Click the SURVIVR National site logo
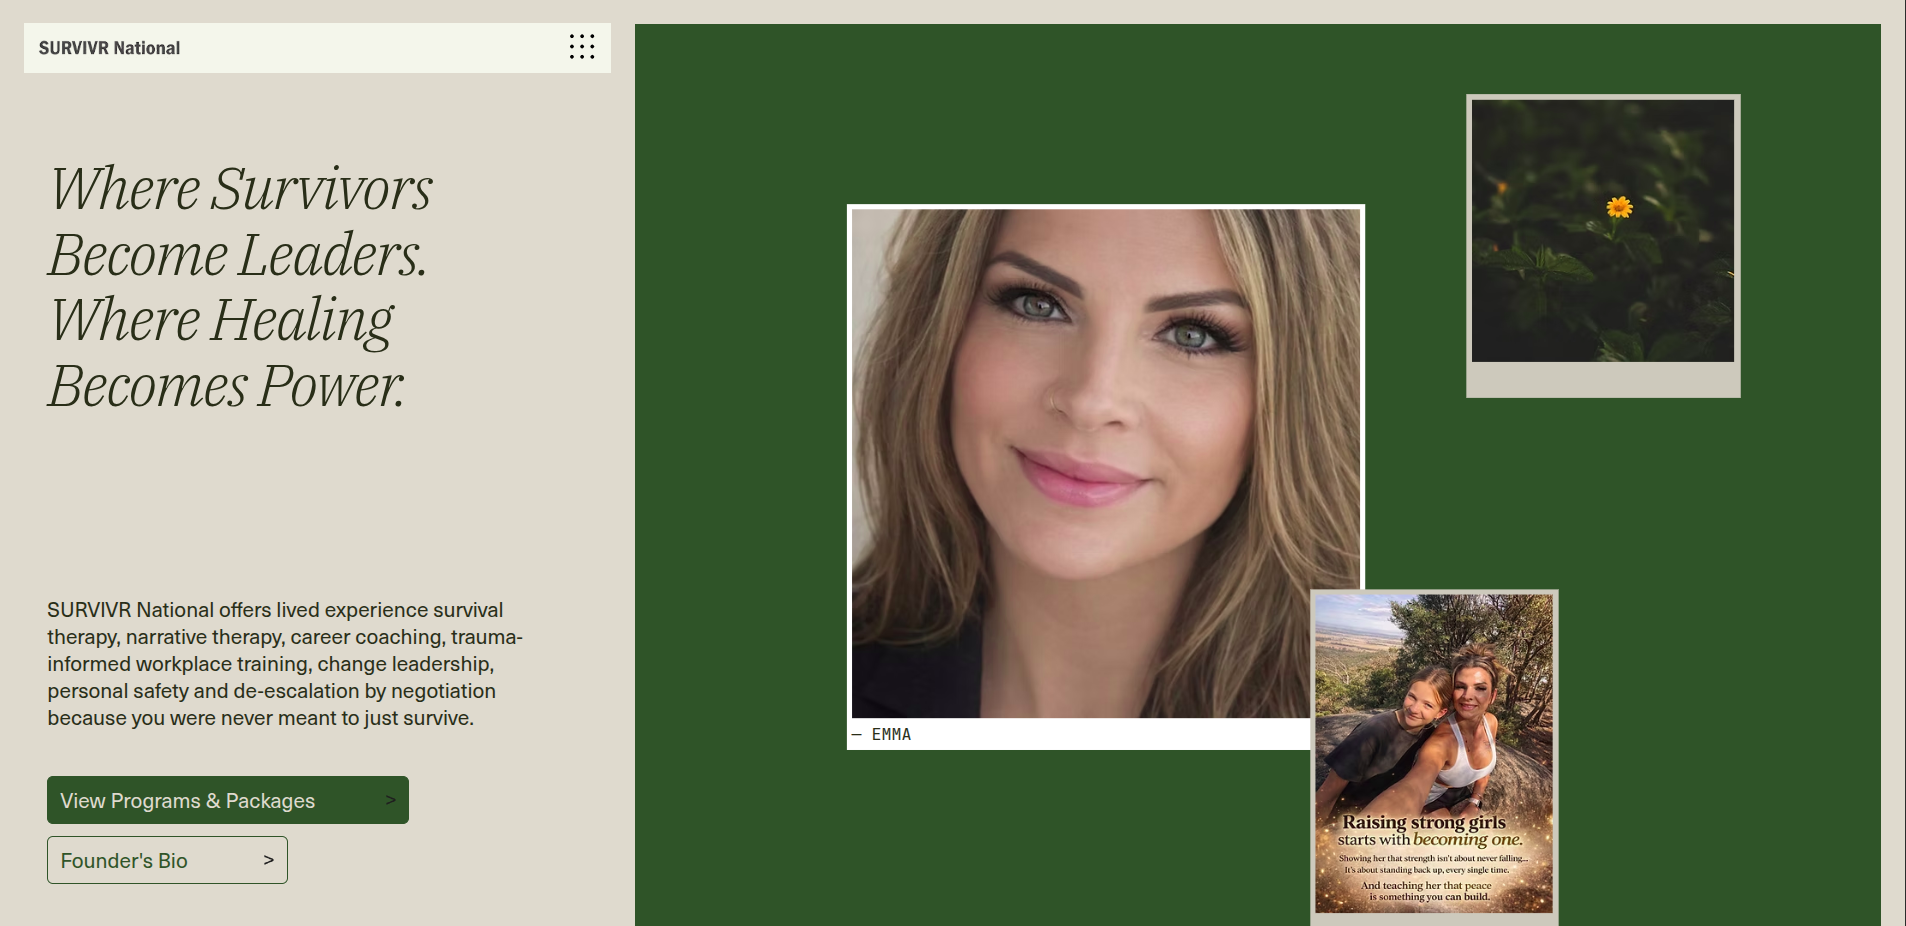 [x=109, y=48]
